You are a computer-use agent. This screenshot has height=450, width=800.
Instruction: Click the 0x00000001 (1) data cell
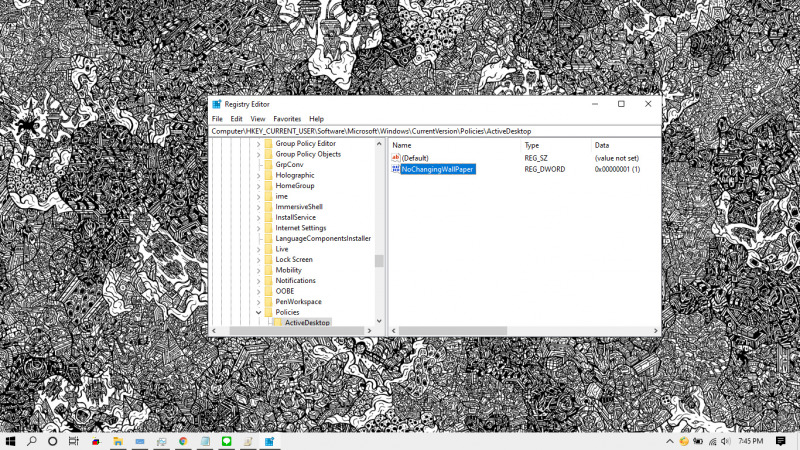pos(617,169)
